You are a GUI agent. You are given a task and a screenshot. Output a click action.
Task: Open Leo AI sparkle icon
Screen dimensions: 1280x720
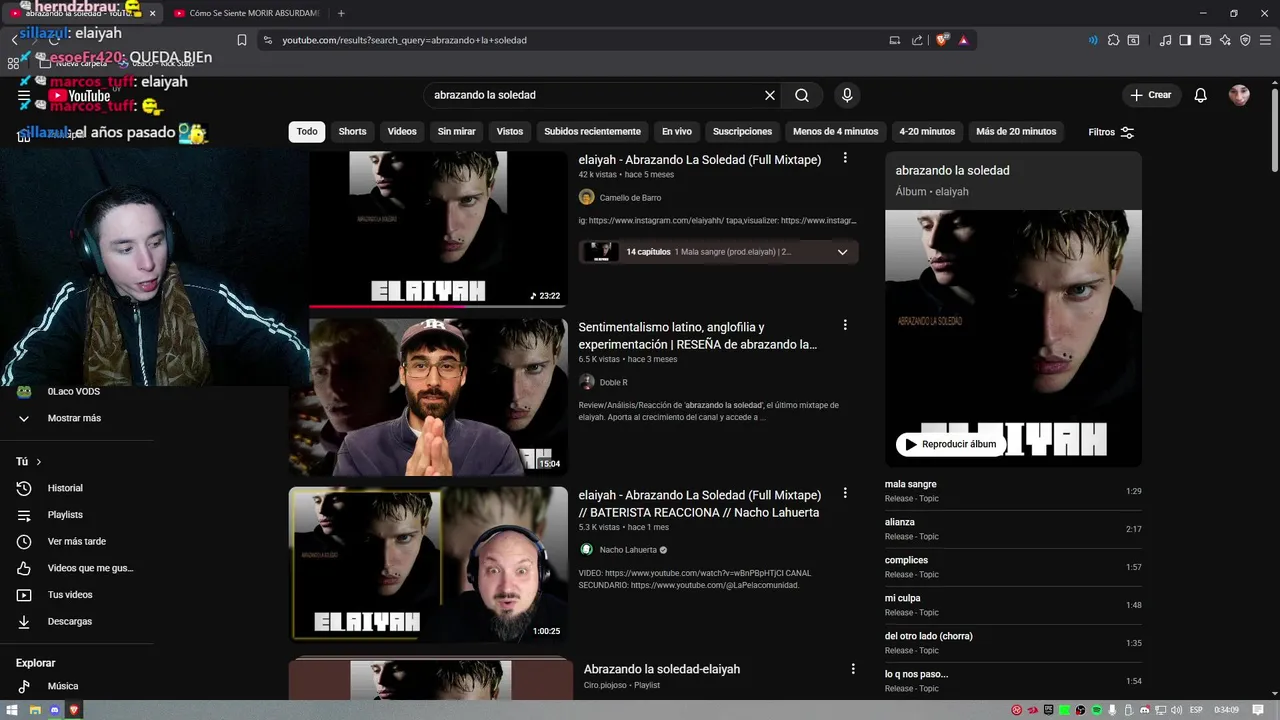(1225, 40)
